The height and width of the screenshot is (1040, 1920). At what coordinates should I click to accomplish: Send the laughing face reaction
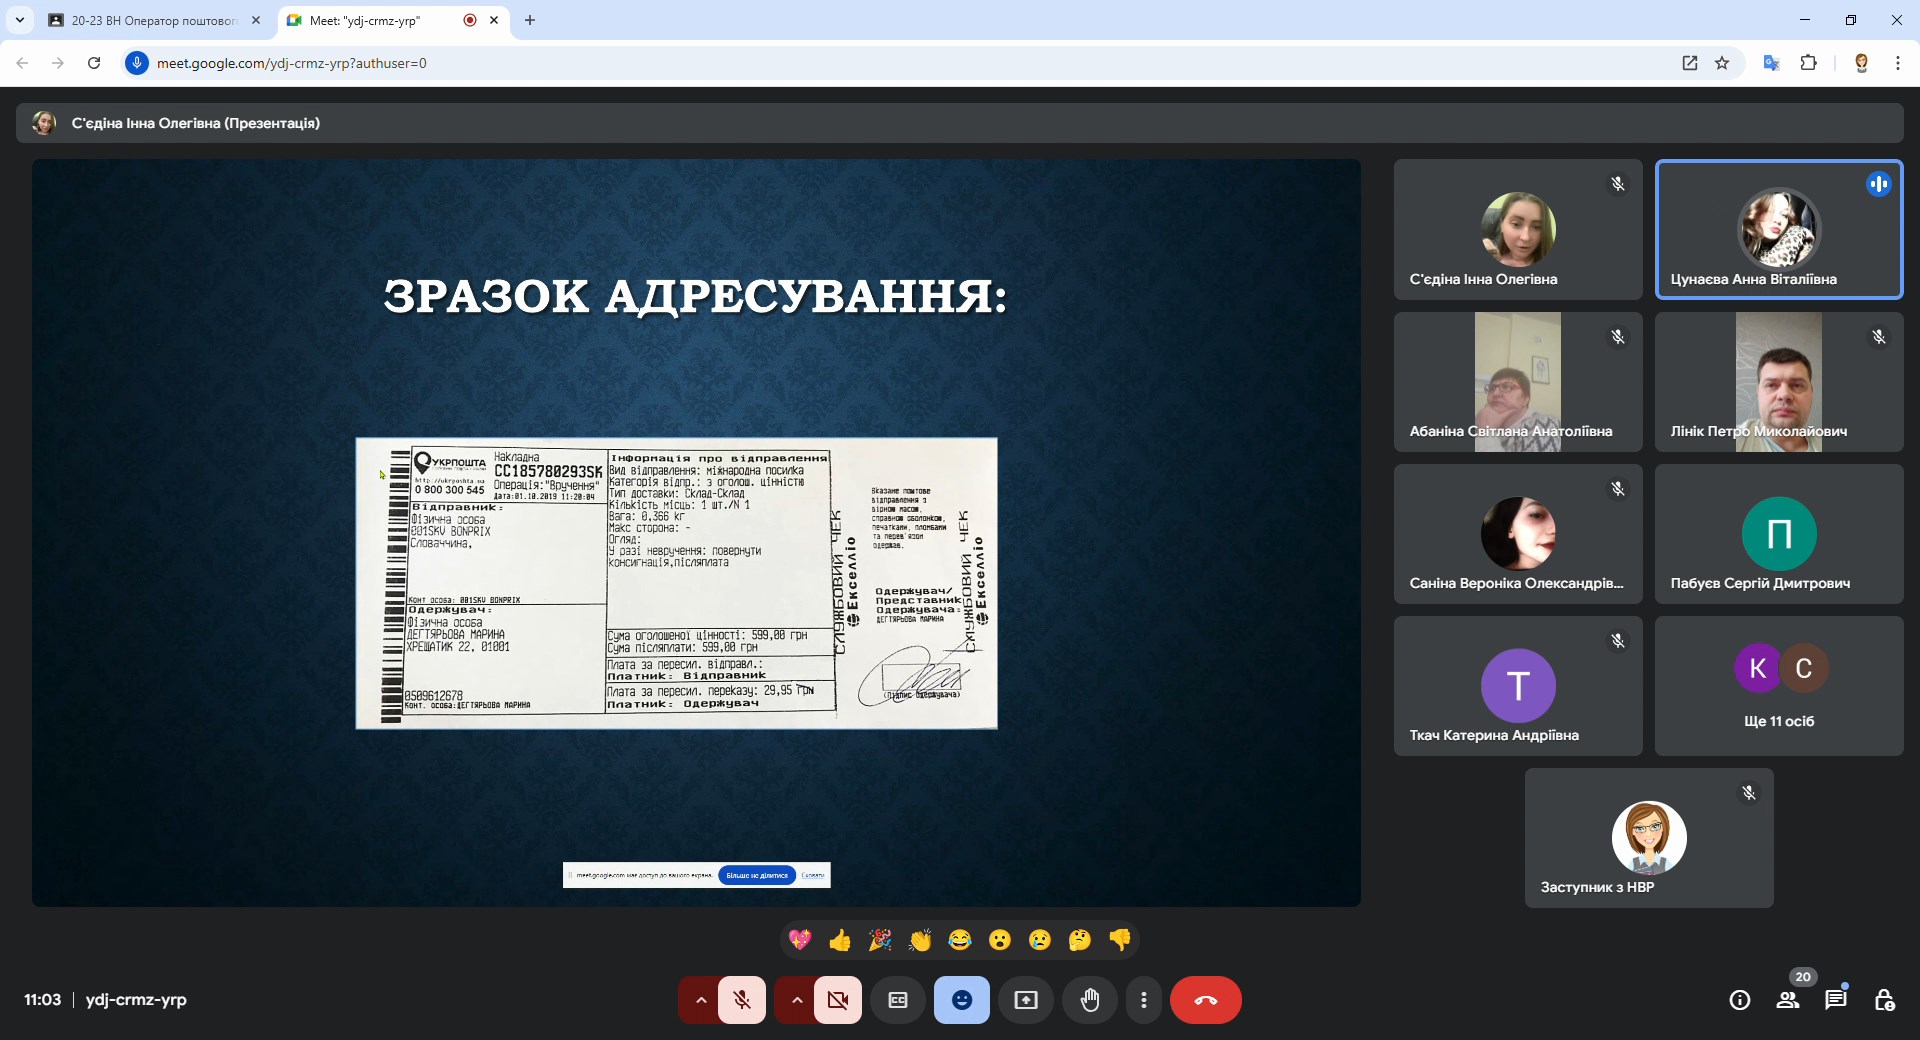coord(960,940)
